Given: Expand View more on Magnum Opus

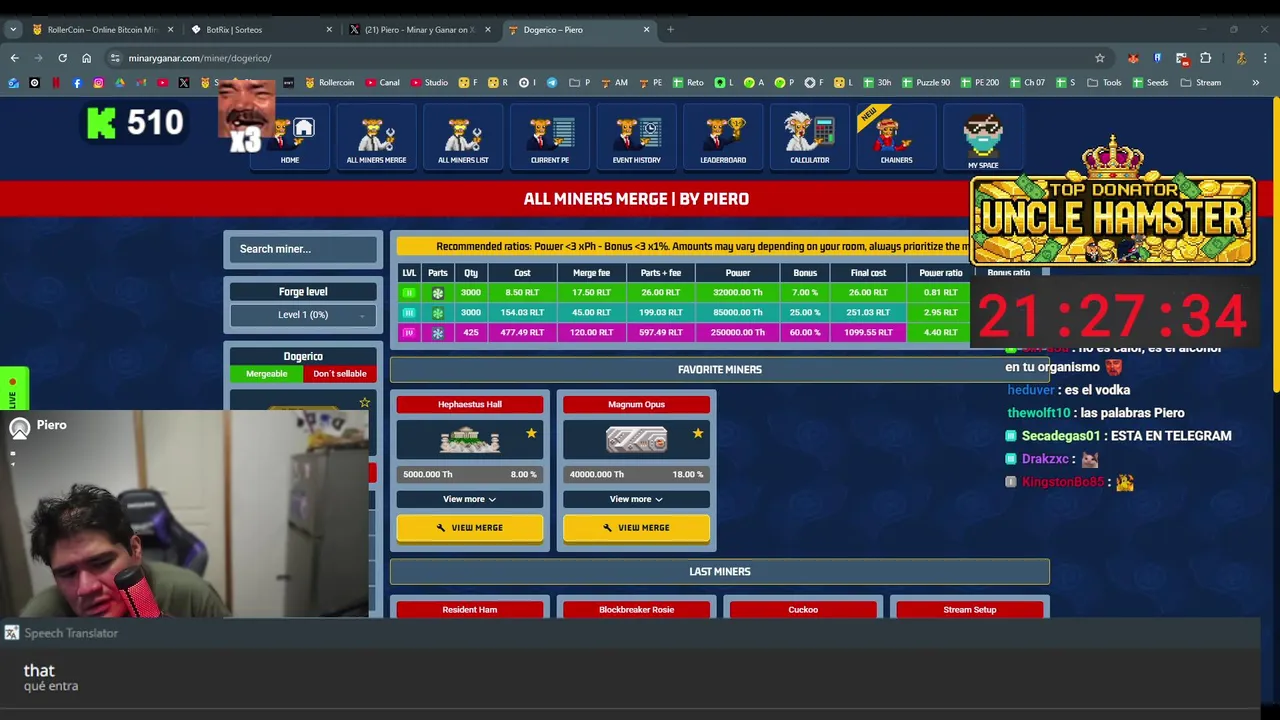Looking at the screenshot, I should point(636,499).
